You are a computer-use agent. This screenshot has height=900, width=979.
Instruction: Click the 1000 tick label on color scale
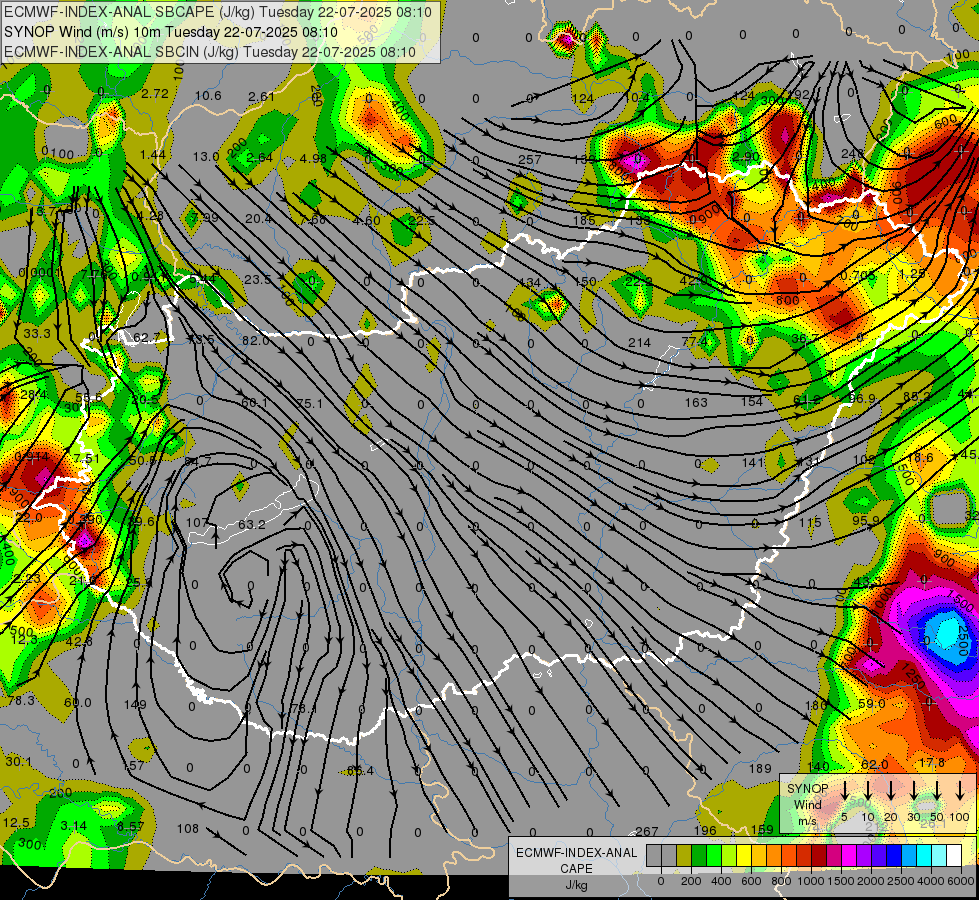[811, 881]
